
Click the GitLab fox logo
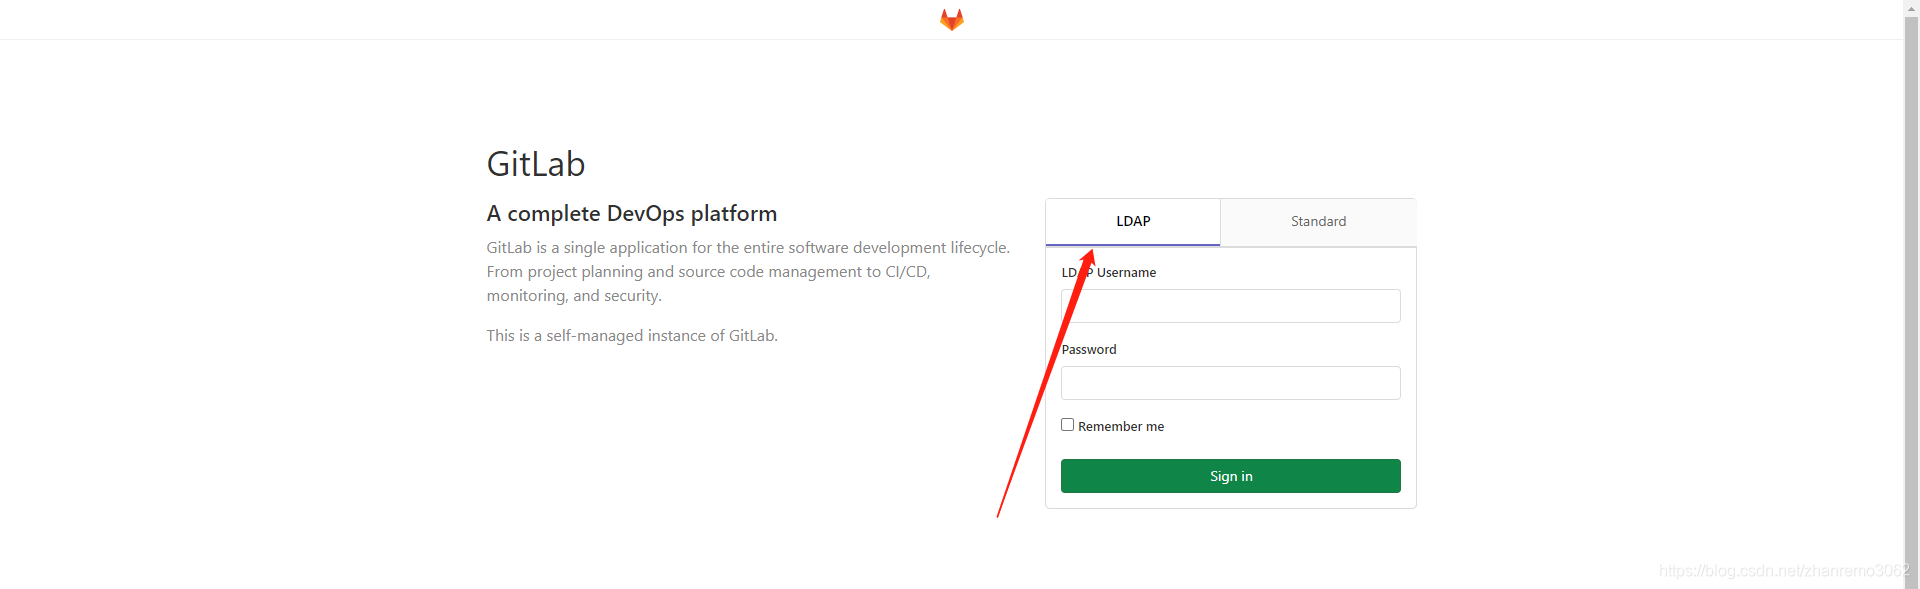(x=952, y=20)
